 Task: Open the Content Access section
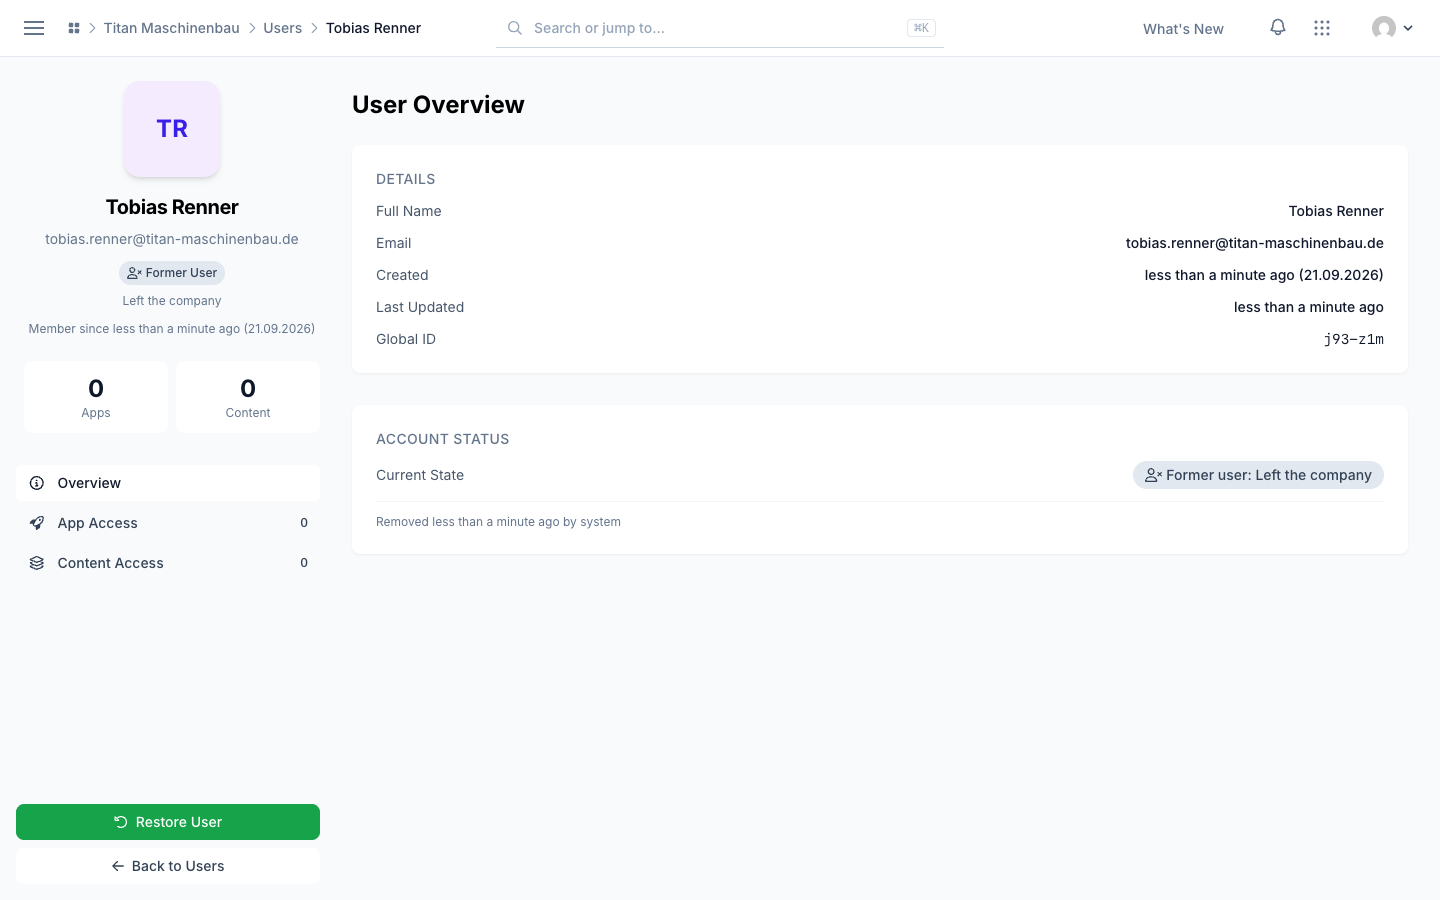click(168, 563)
